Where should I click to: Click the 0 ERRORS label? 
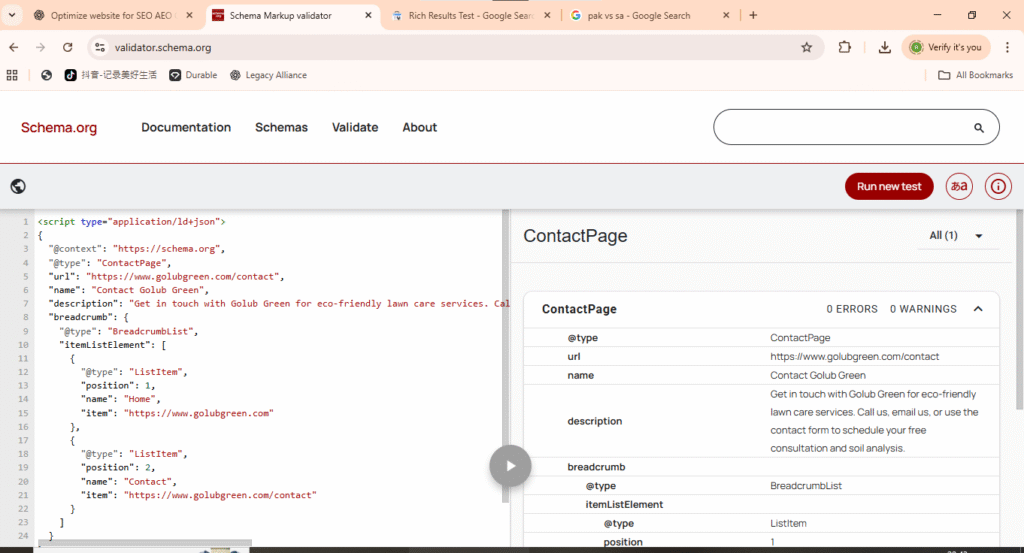[852, 309]
